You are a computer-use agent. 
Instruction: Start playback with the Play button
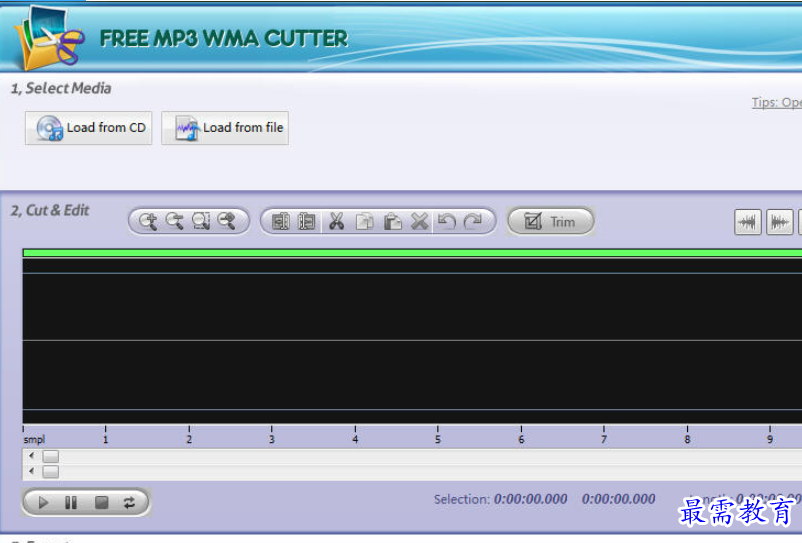coord(43,503)
